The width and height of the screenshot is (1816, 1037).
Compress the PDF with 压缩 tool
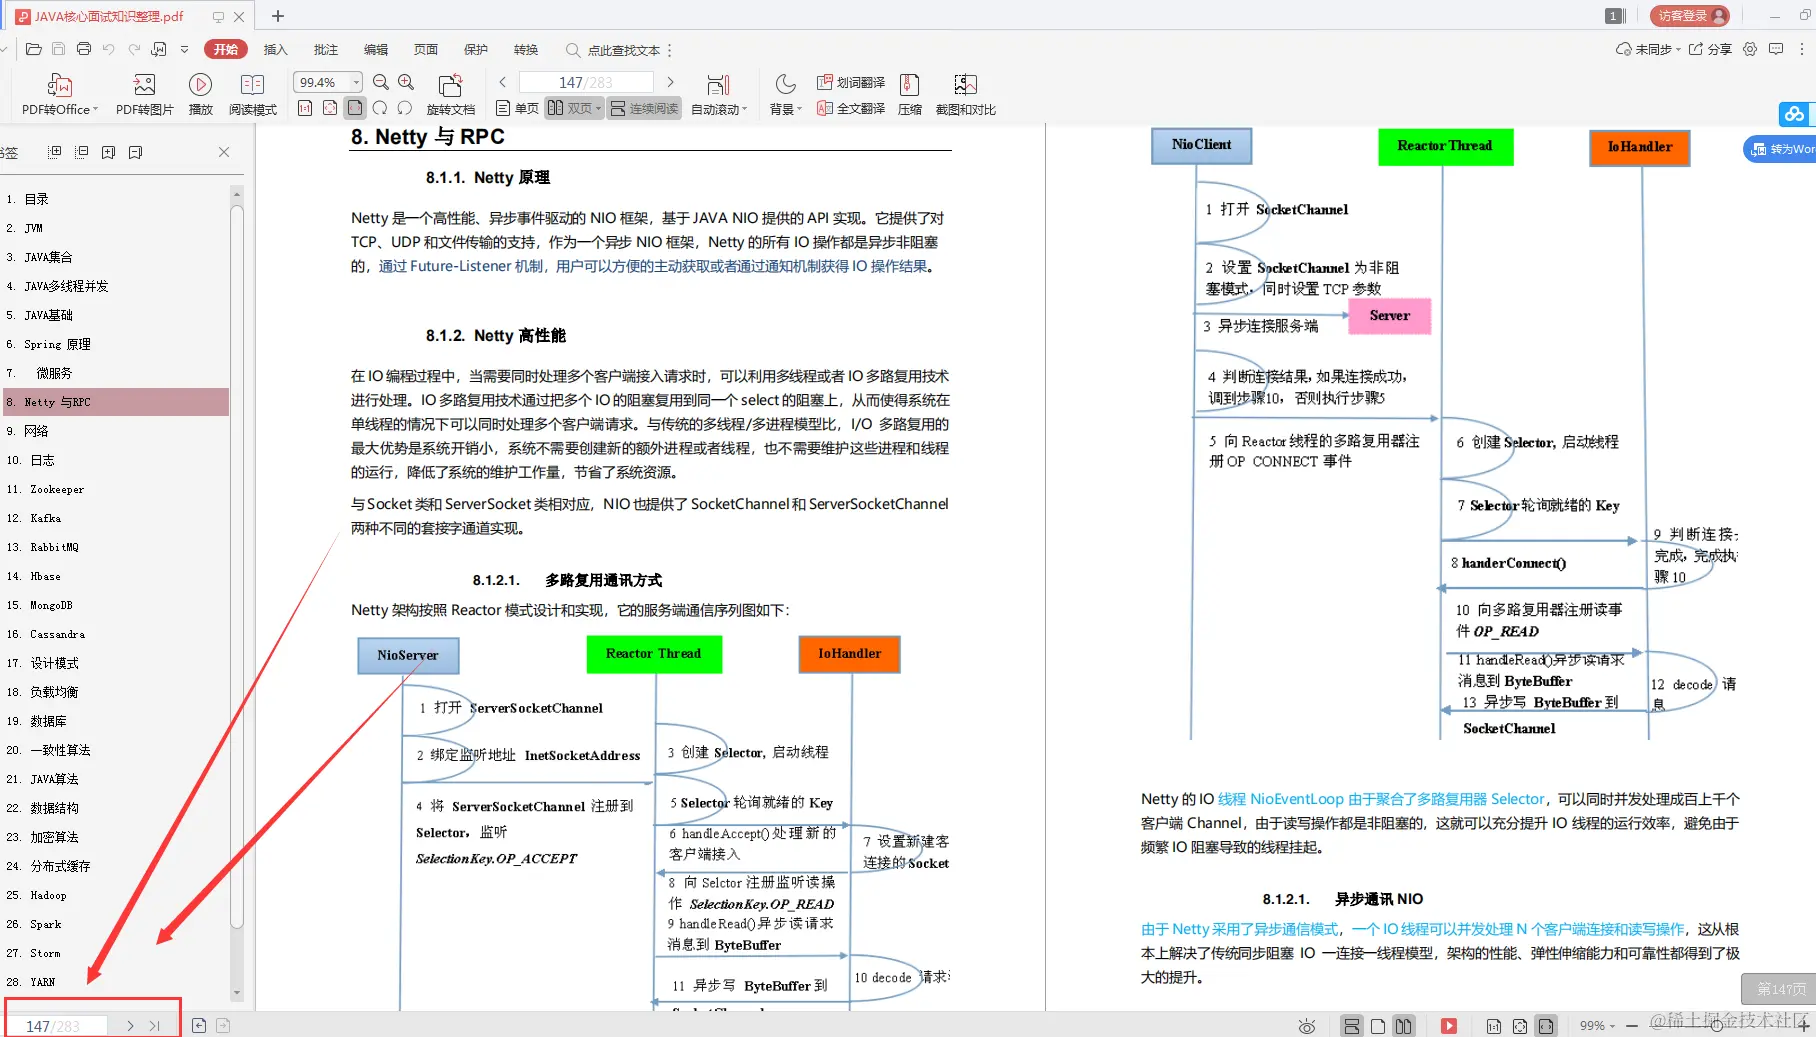(x=909, y=95)
